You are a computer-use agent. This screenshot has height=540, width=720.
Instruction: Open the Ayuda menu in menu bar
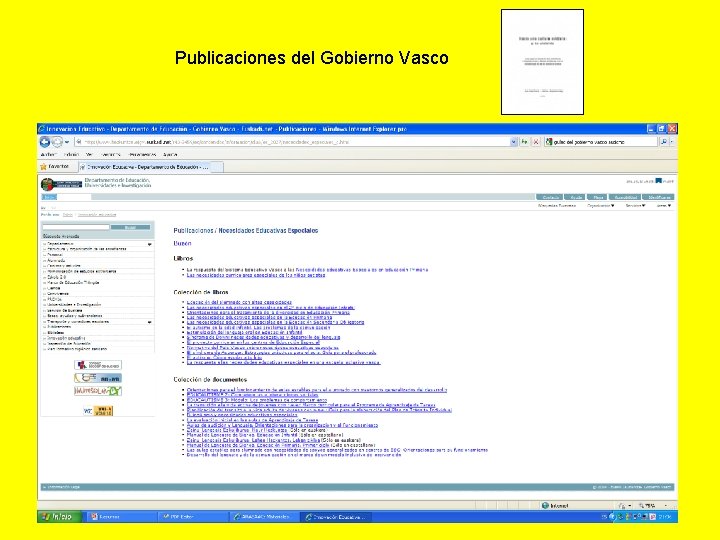click(170, 155)
